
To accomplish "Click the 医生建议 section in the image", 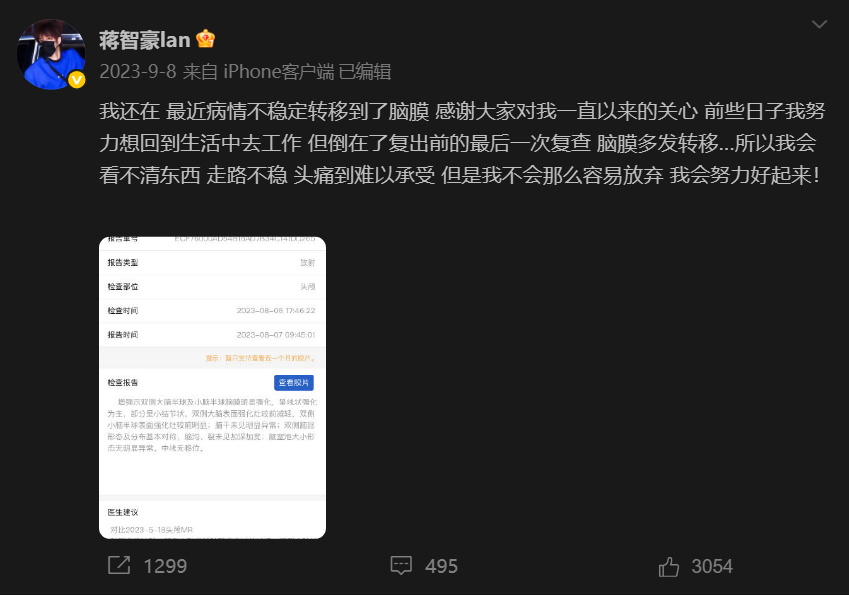I will point(123,512).
